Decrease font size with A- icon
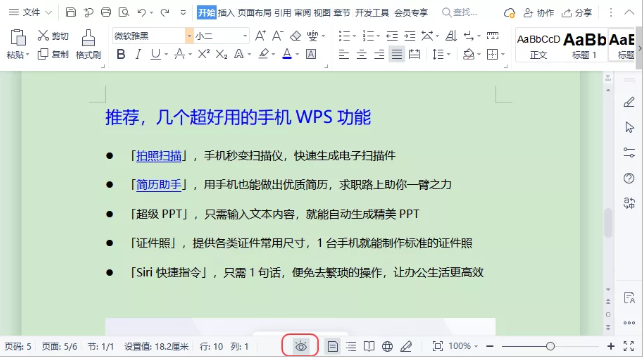Image resolution: width=644 pixels, height=360 pixels. pos(278,36)
